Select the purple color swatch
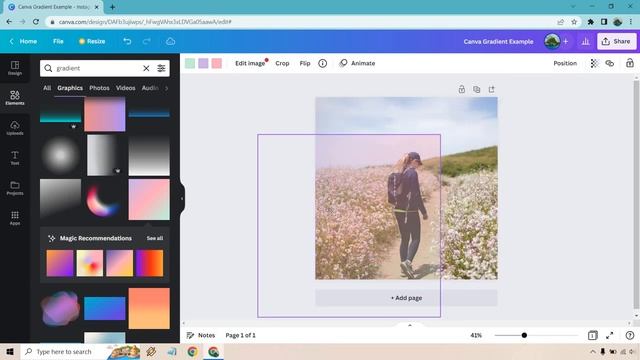 point(203,63)
